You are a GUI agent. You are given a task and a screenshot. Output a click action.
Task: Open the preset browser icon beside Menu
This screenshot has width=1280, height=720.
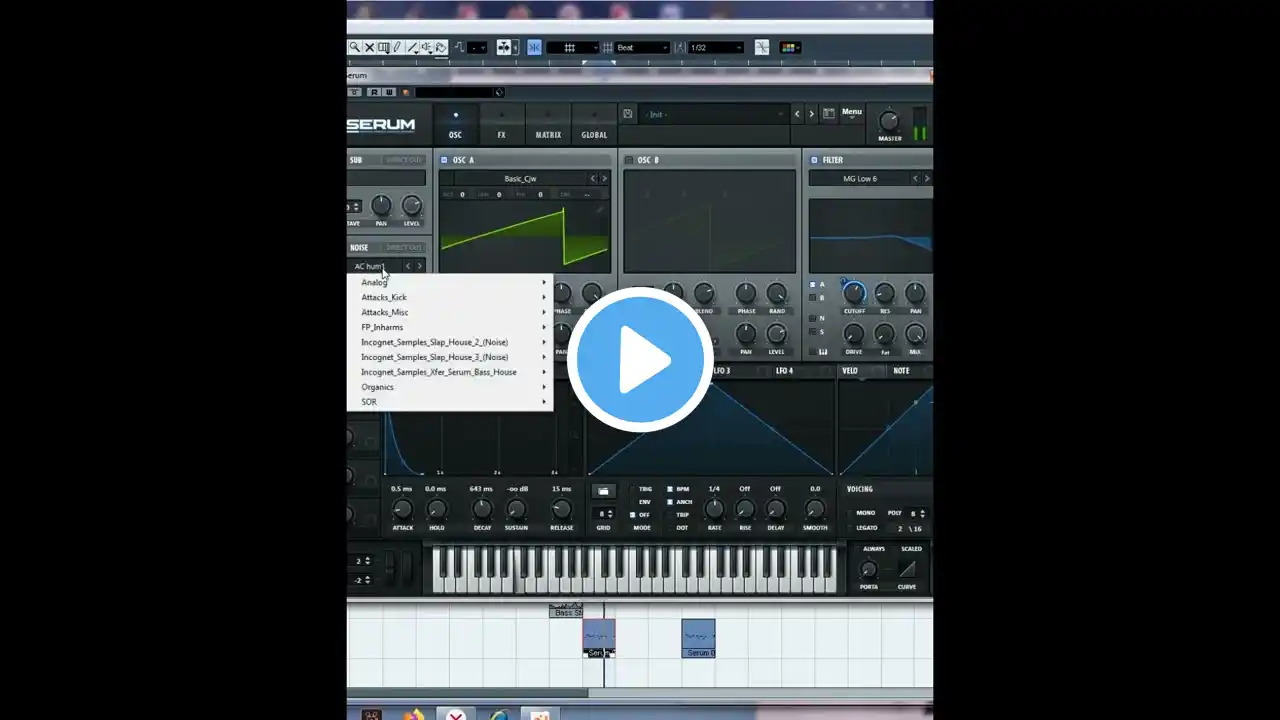829,114
